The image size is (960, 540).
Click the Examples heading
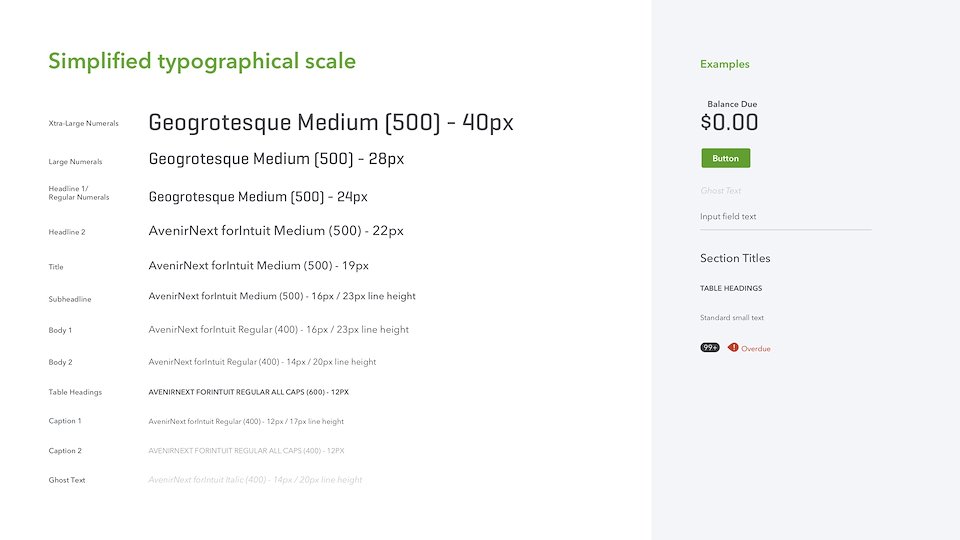click(x=725, y=64)
